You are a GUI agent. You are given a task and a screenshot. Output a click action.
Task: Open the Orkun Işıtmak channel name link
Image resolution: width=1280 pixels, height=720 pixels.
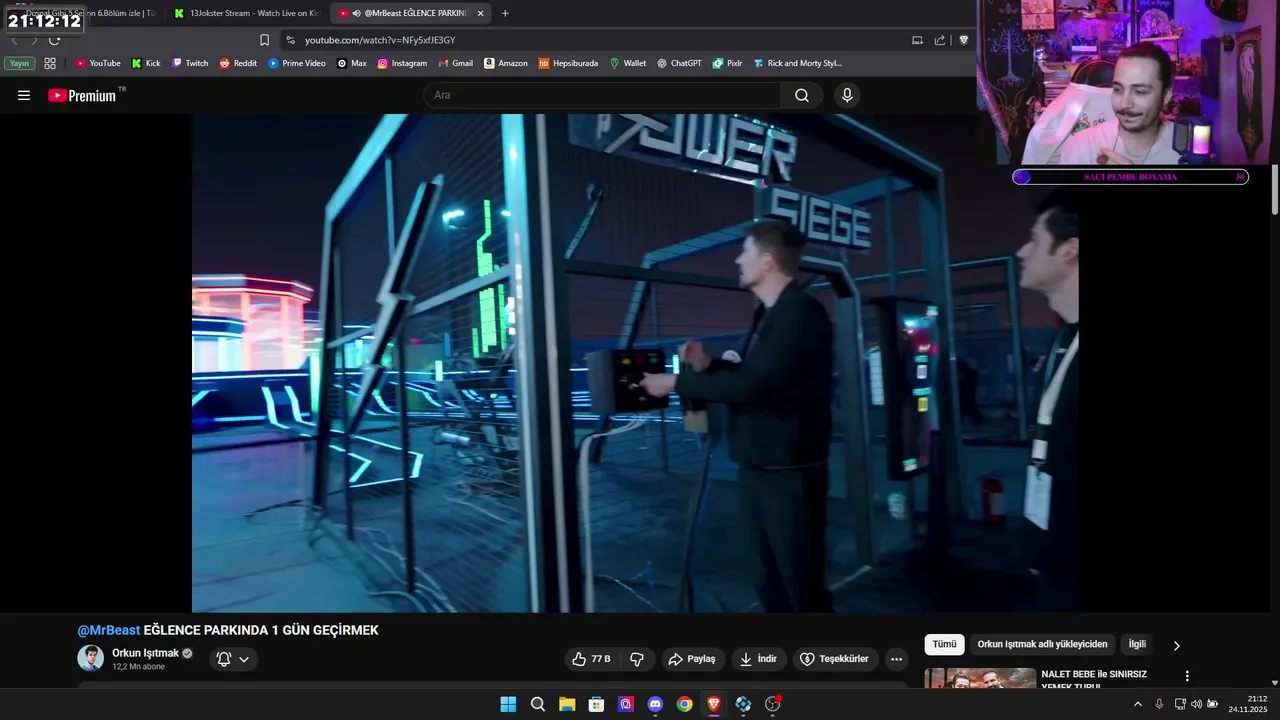[145, 653]
